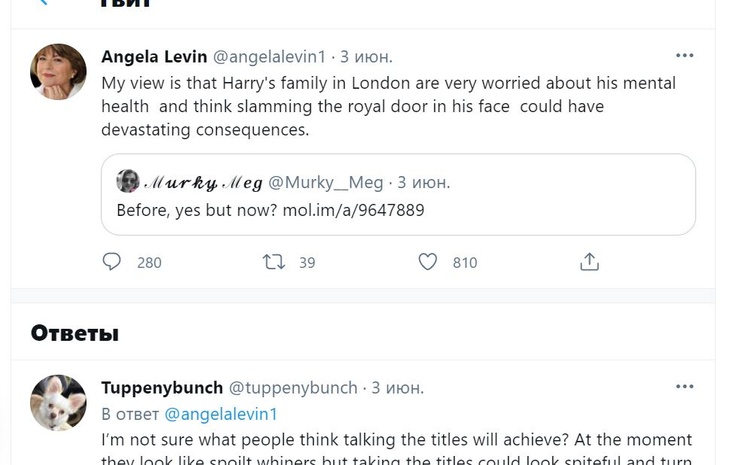Open more options on Tuppenybunch's reply

684,387
